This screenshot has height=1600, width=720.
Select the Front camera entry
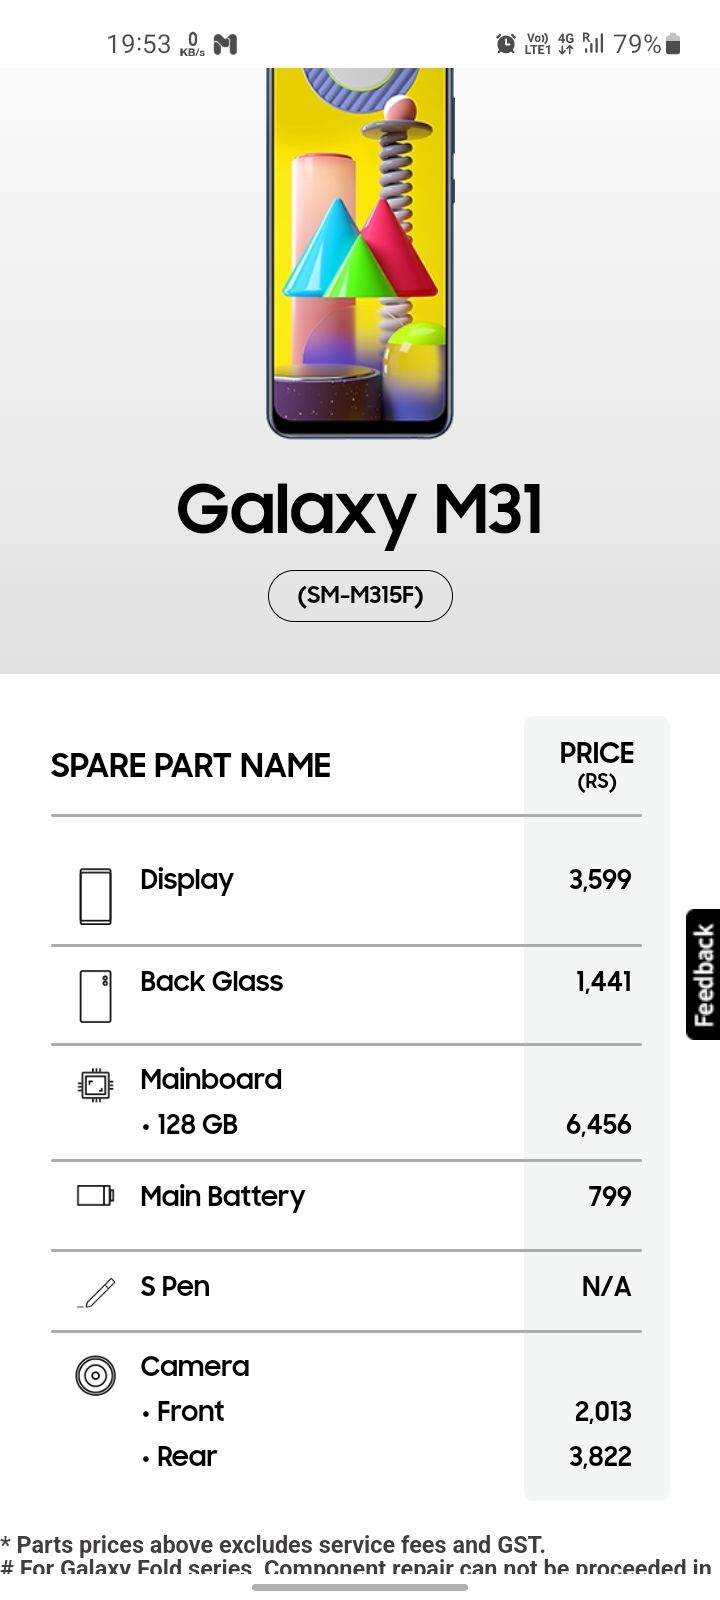pos(188,1411)
